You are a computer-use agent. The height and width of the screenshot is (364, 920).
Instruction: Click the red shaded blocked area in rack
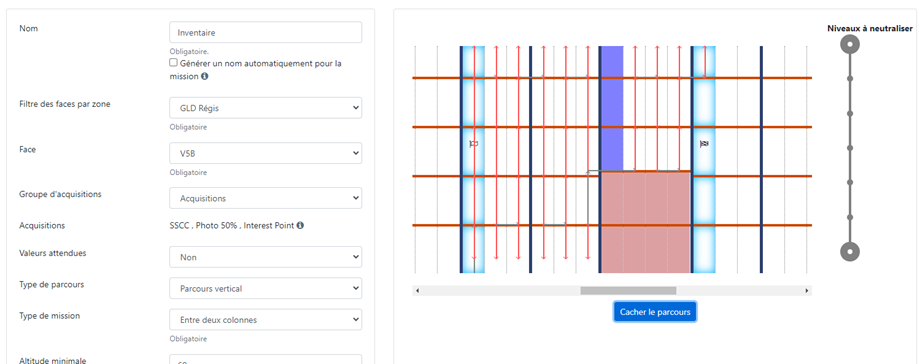coord(645,223)
